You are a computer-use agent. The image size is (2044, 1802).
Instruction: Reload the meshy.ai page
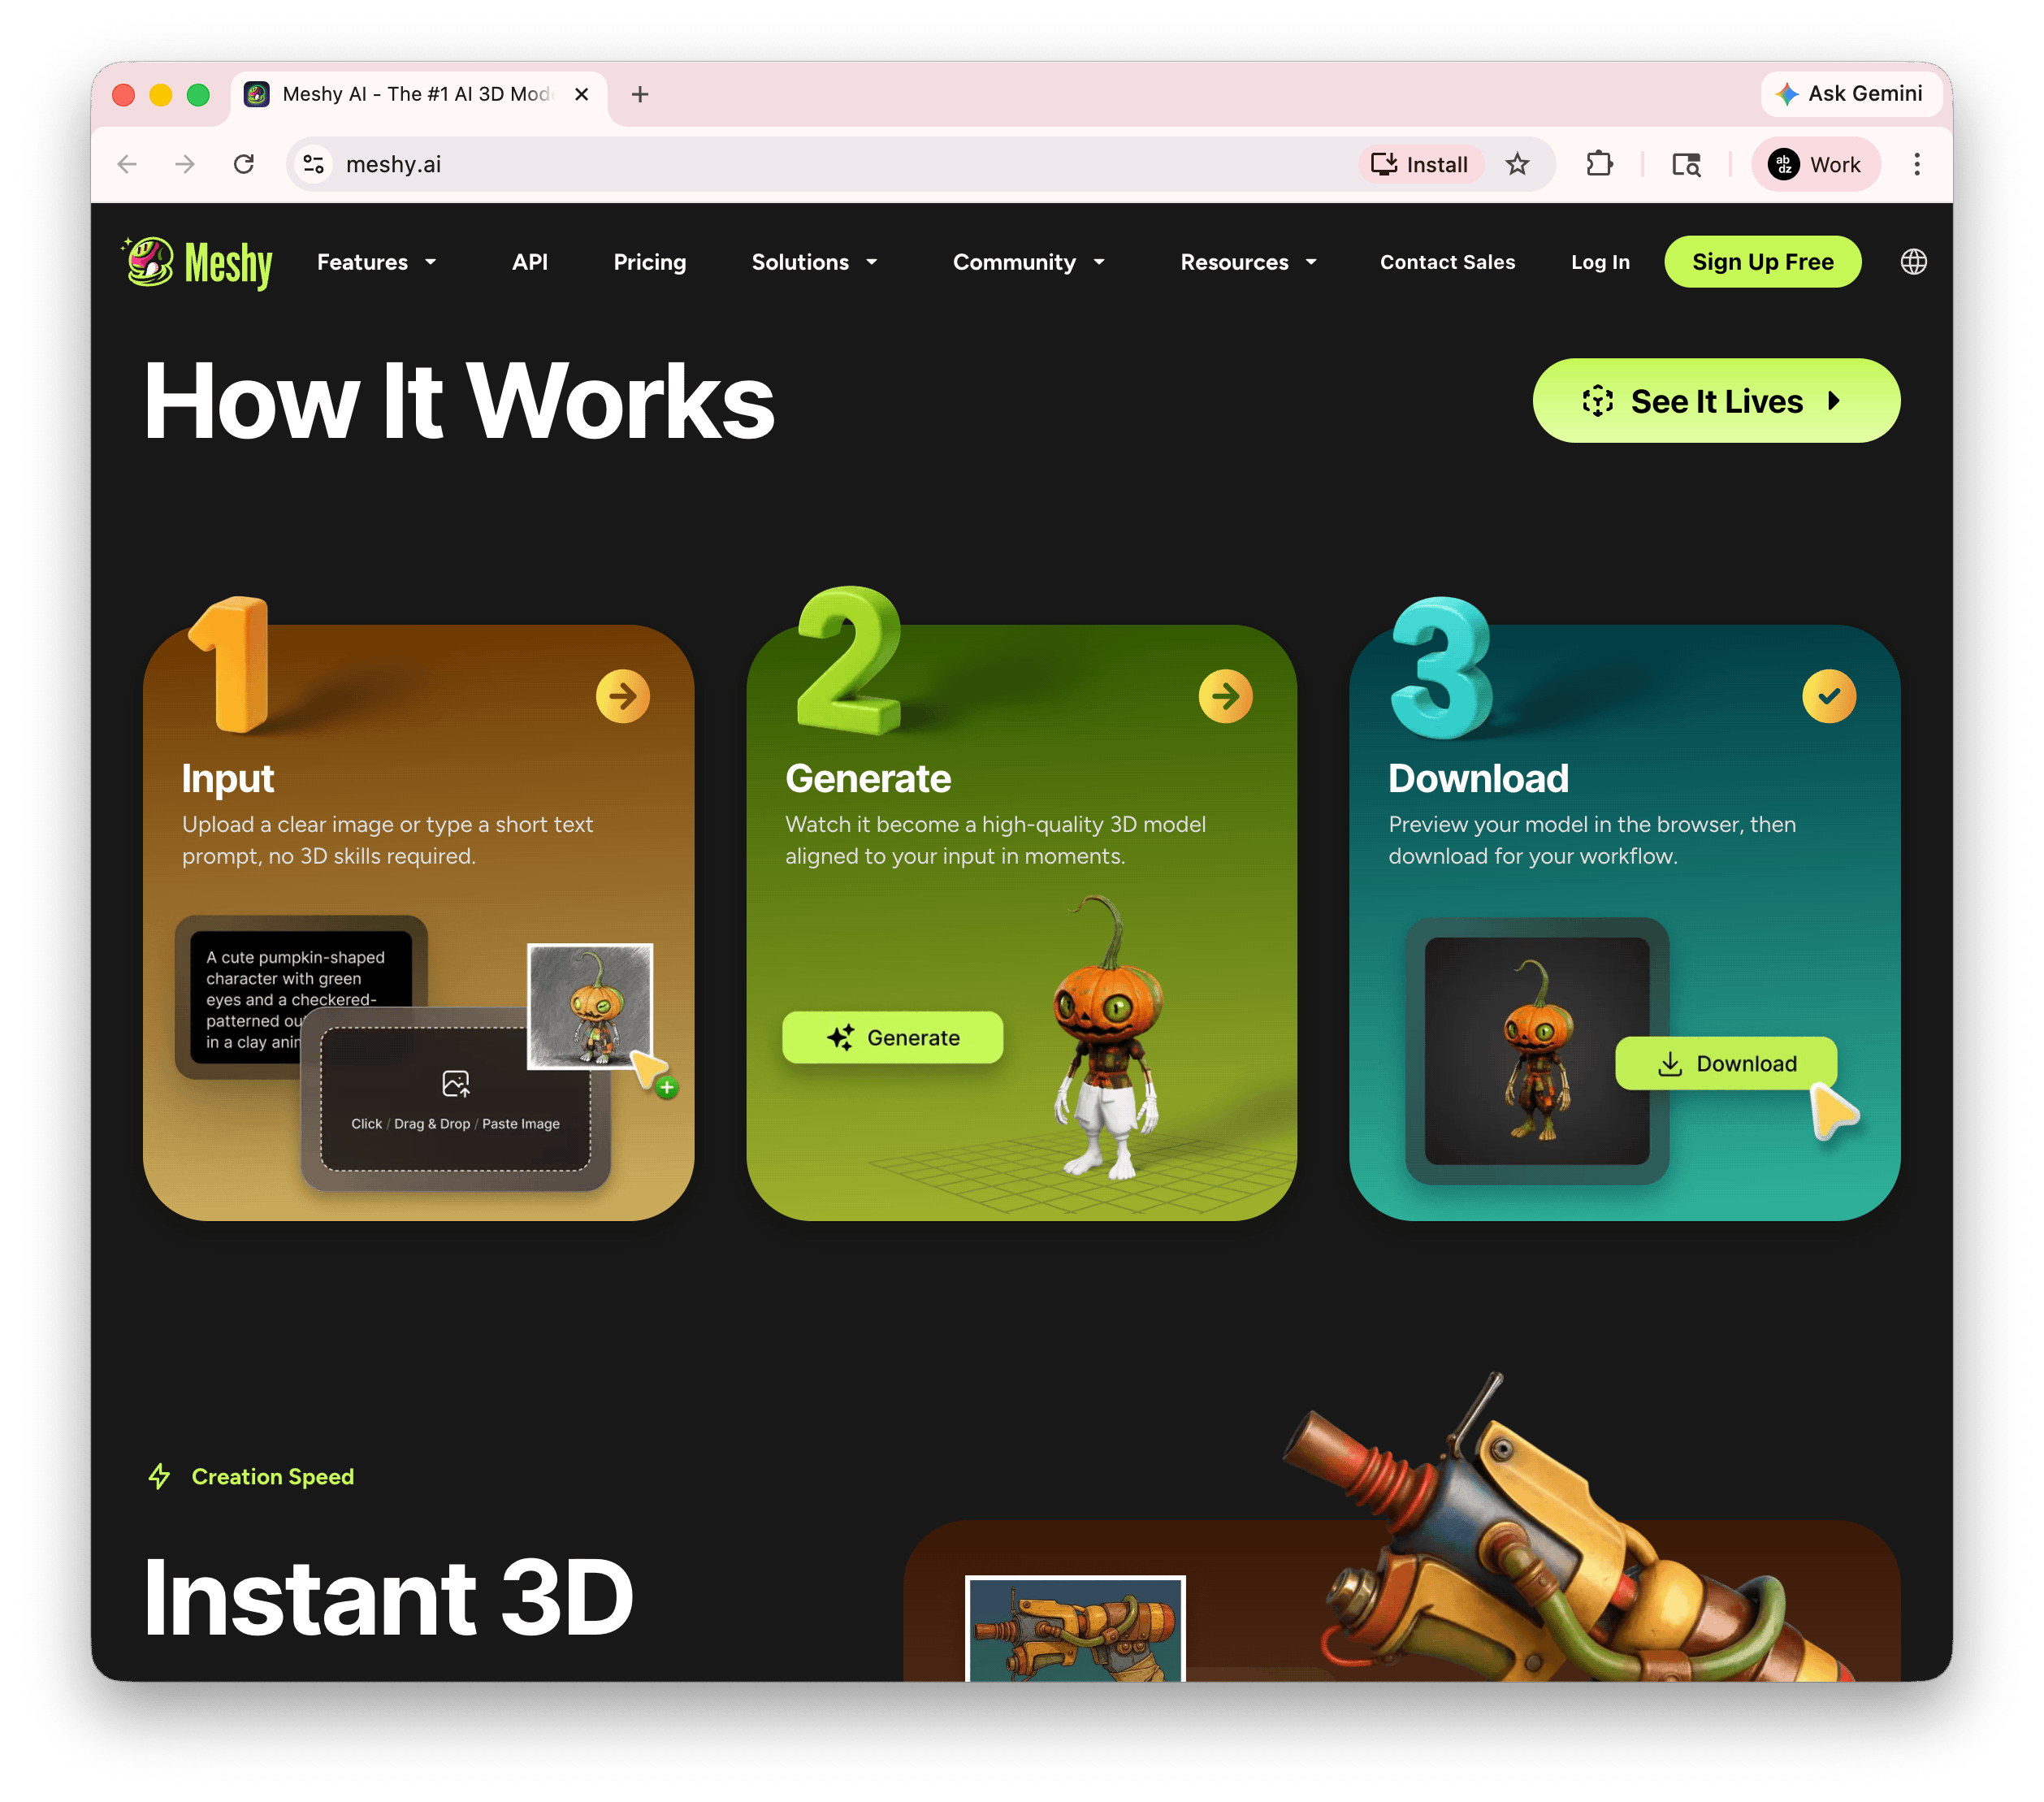(243, 164)
